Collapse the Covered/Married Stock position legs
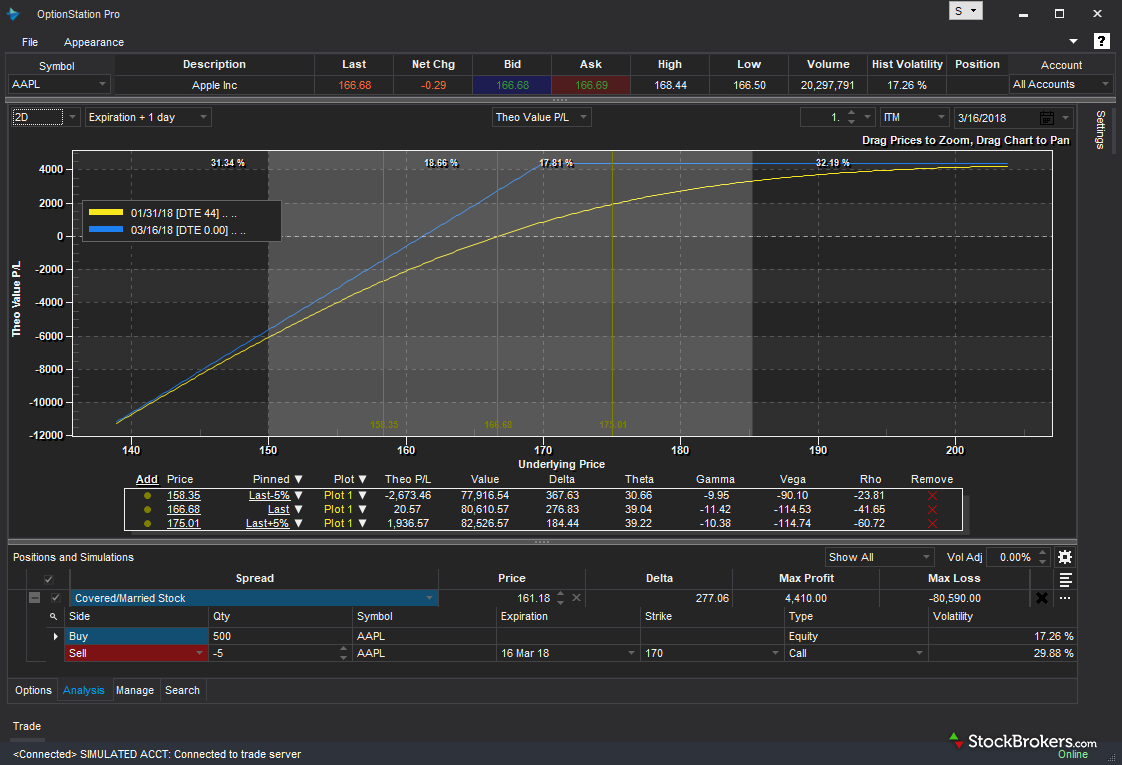Viewport: 1122px width, 765px height. [x=35, y=598]
